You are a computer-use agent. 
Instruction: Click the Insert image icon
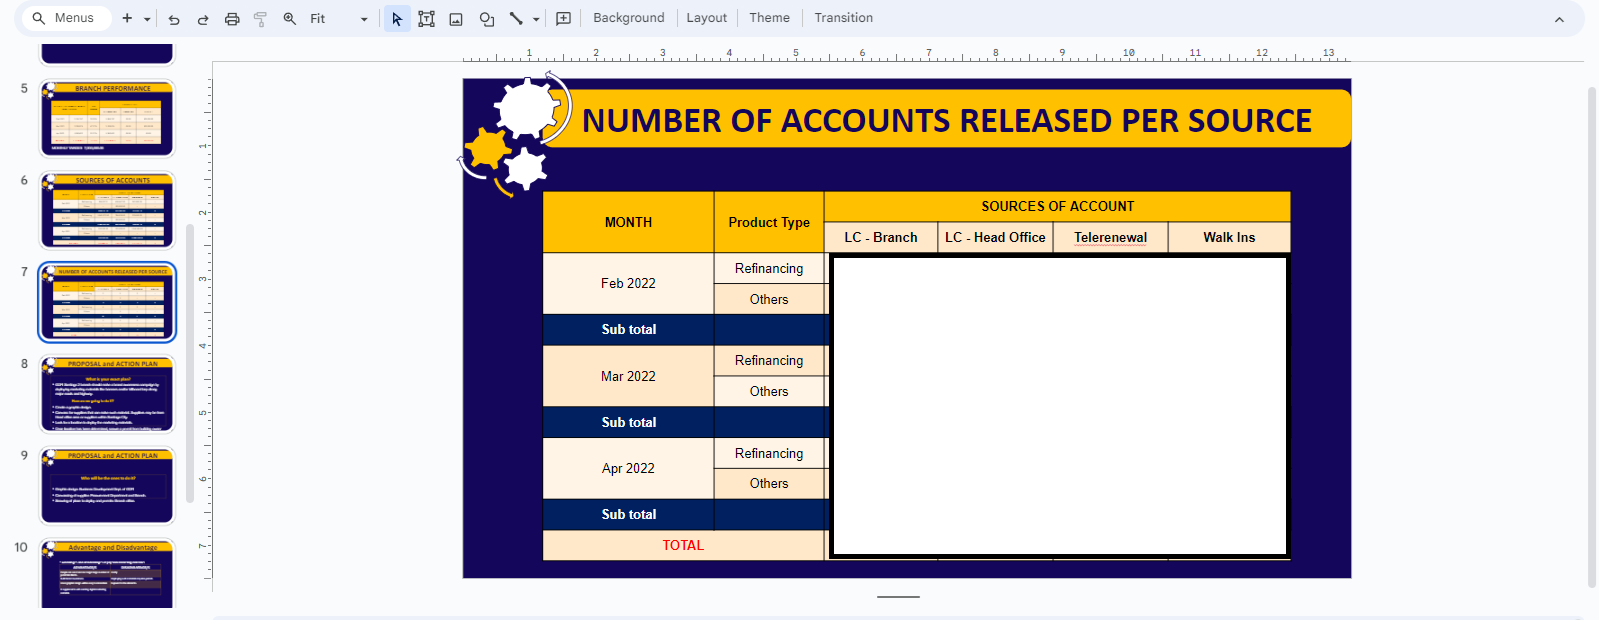pyautogui.click(x=456, y=19)
